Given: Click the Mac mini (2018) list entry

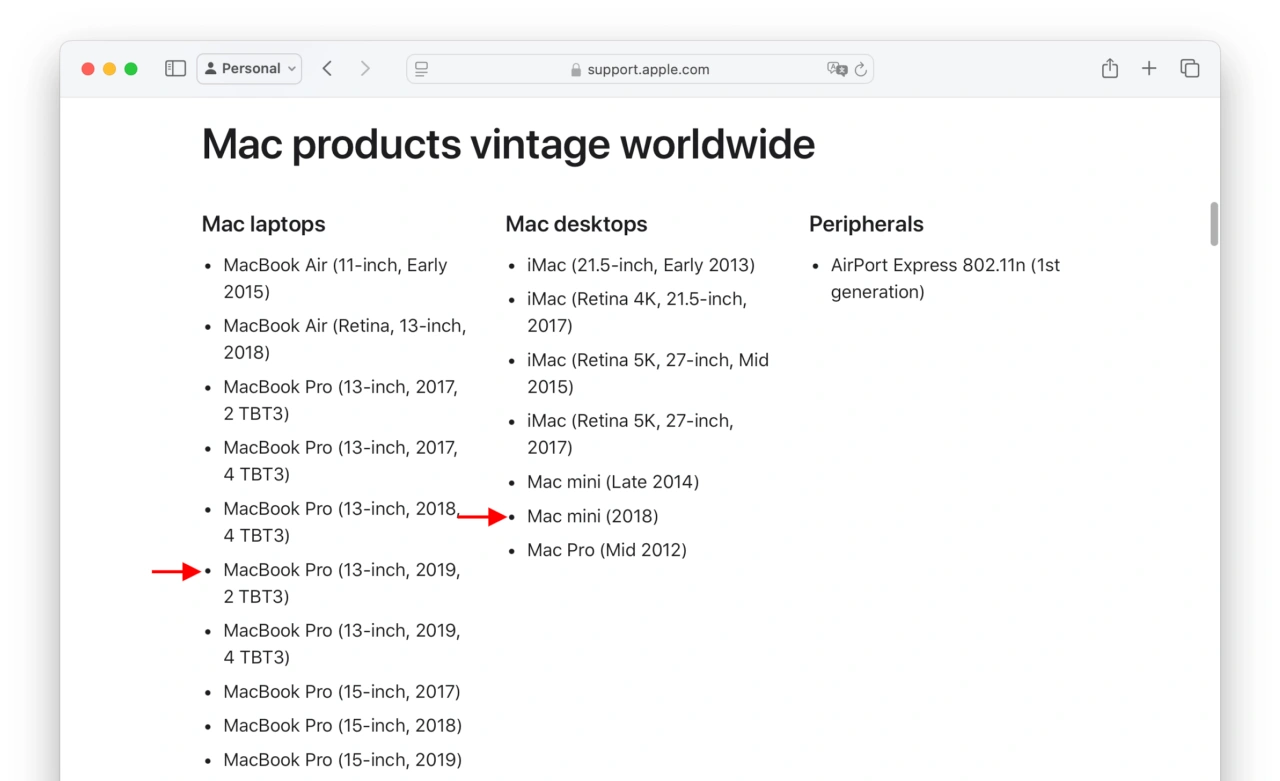Looking at the screenshot, I should click(592, 516).
